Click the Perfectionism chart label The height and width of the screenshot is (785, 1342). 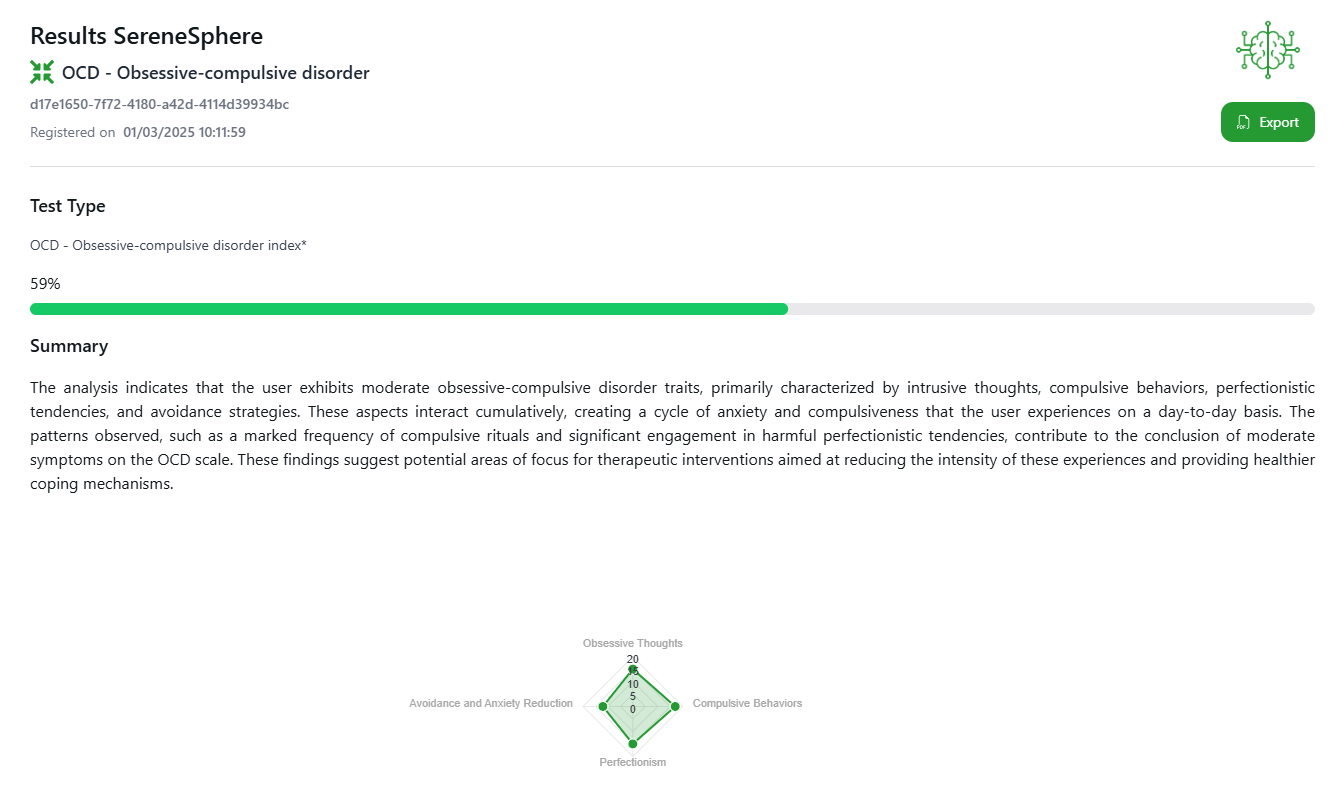pyautogui.click(x=632, y=762)
